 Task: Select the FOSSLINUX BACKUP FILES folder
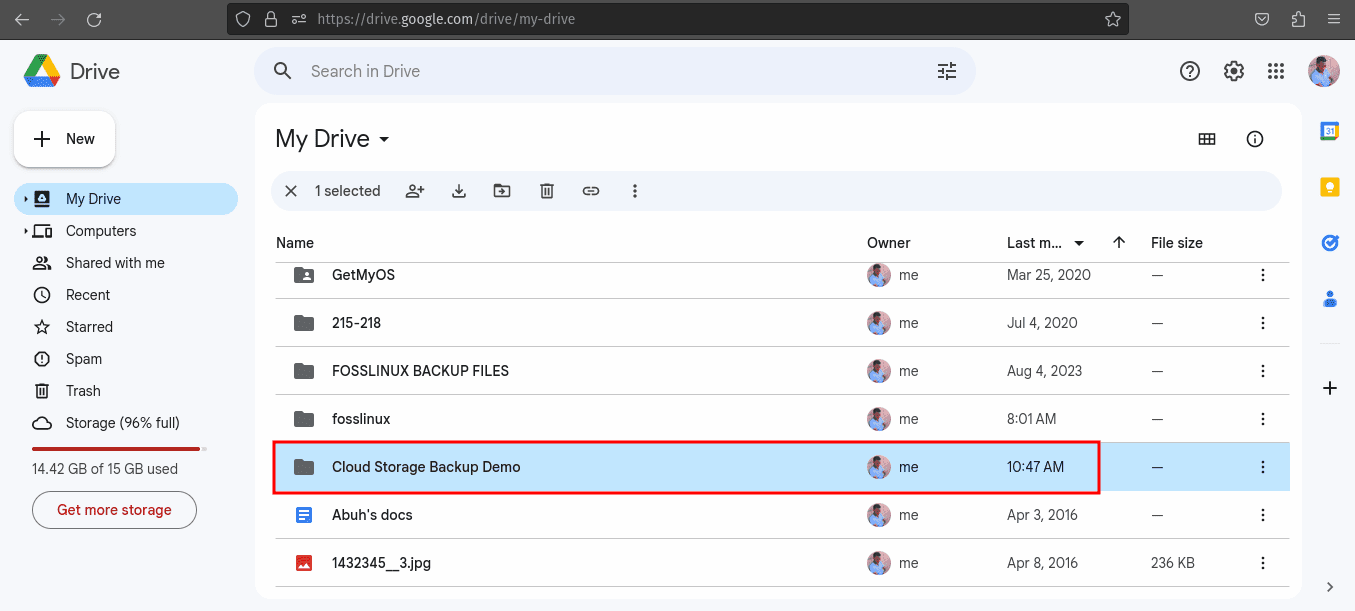tap(782, 371)
